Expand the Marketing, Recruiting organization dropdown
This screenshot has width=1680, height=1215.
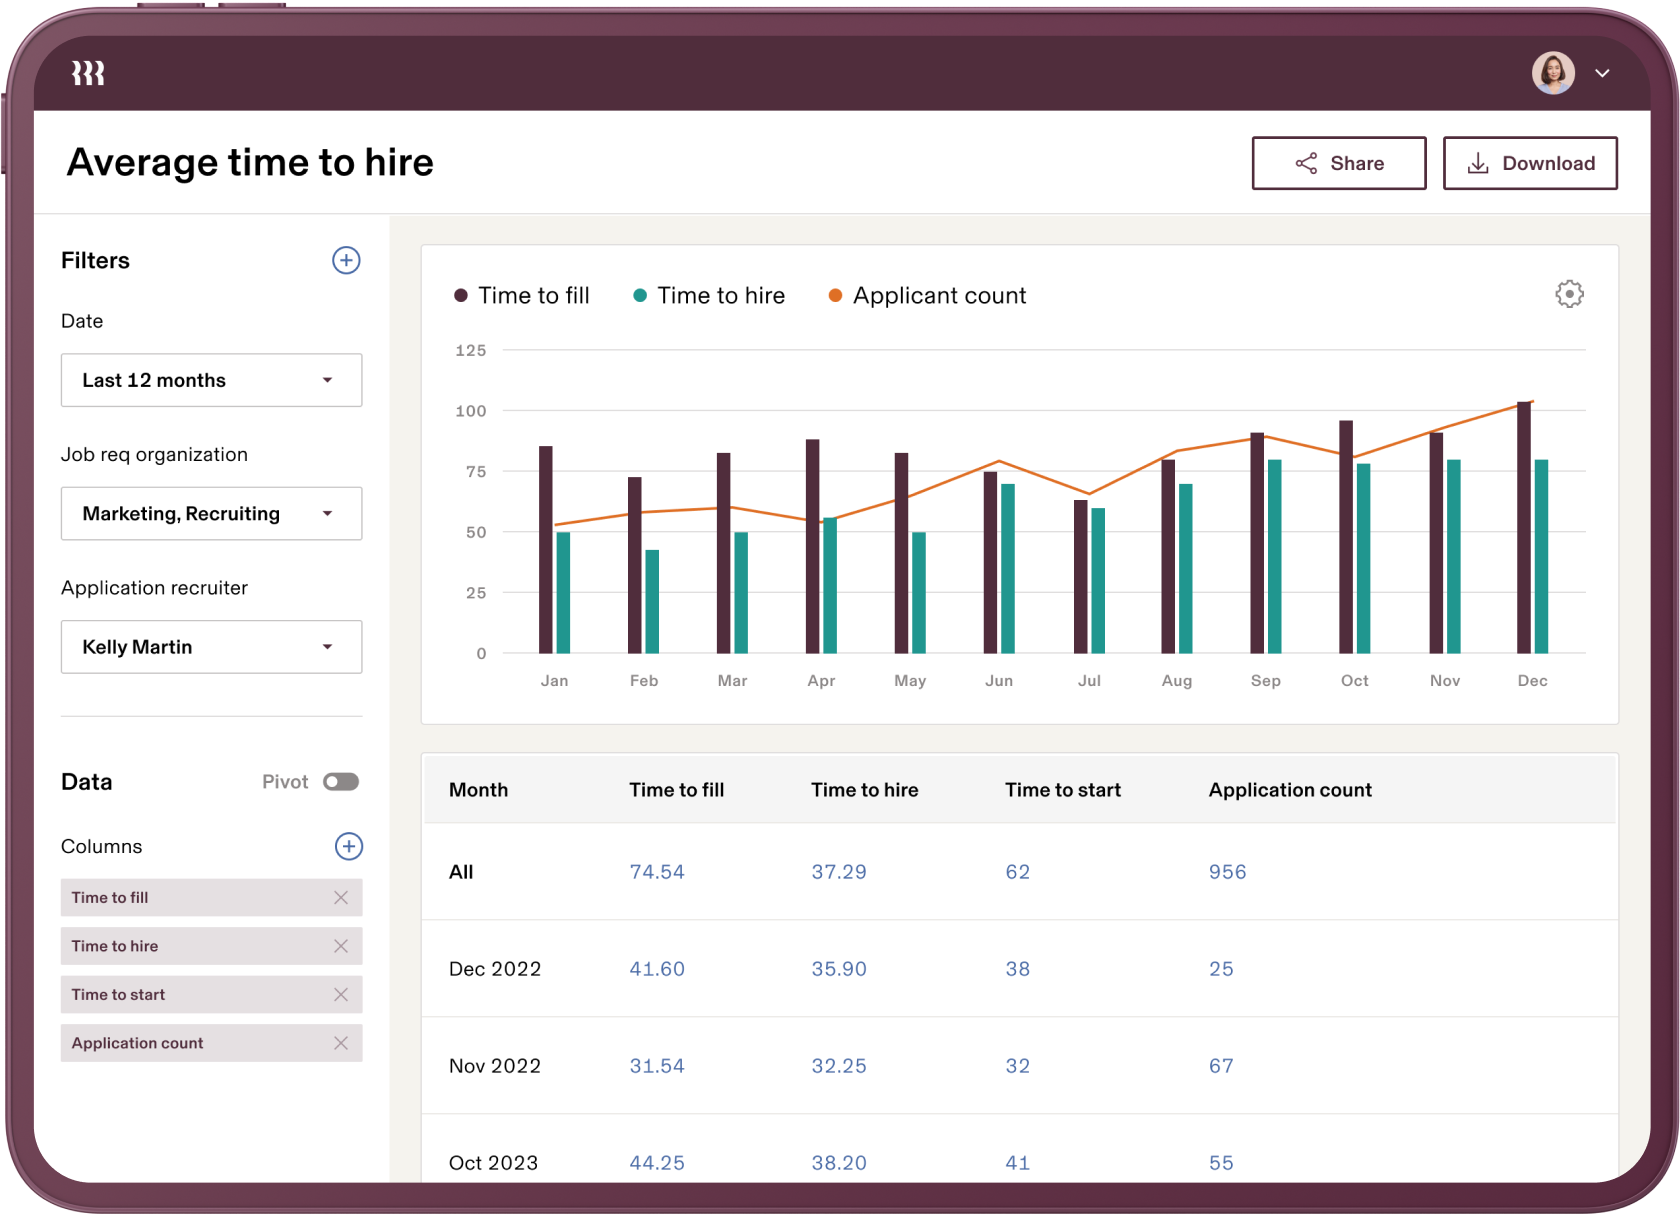[211, 513]
